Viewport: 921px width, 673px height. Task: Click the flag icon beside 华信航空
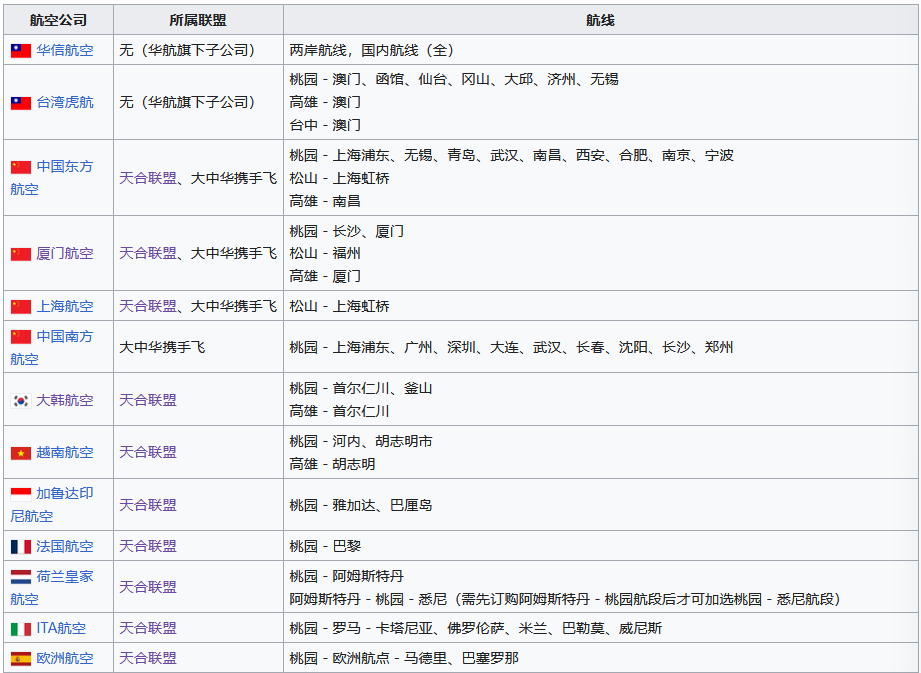(x=21, y=51)
